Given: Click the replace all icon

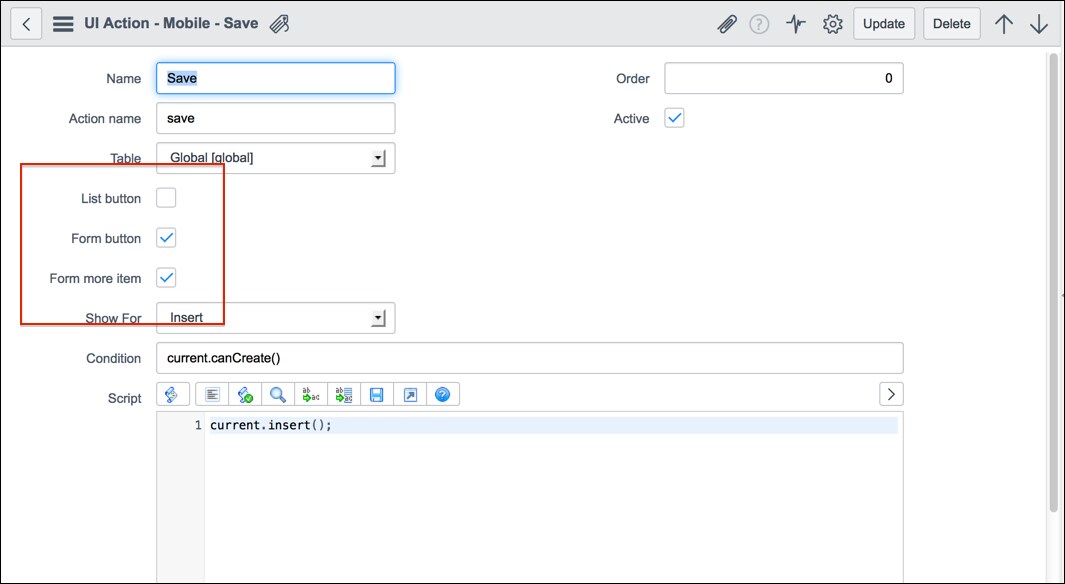Looking at the screenshot, I should (344, 394).
